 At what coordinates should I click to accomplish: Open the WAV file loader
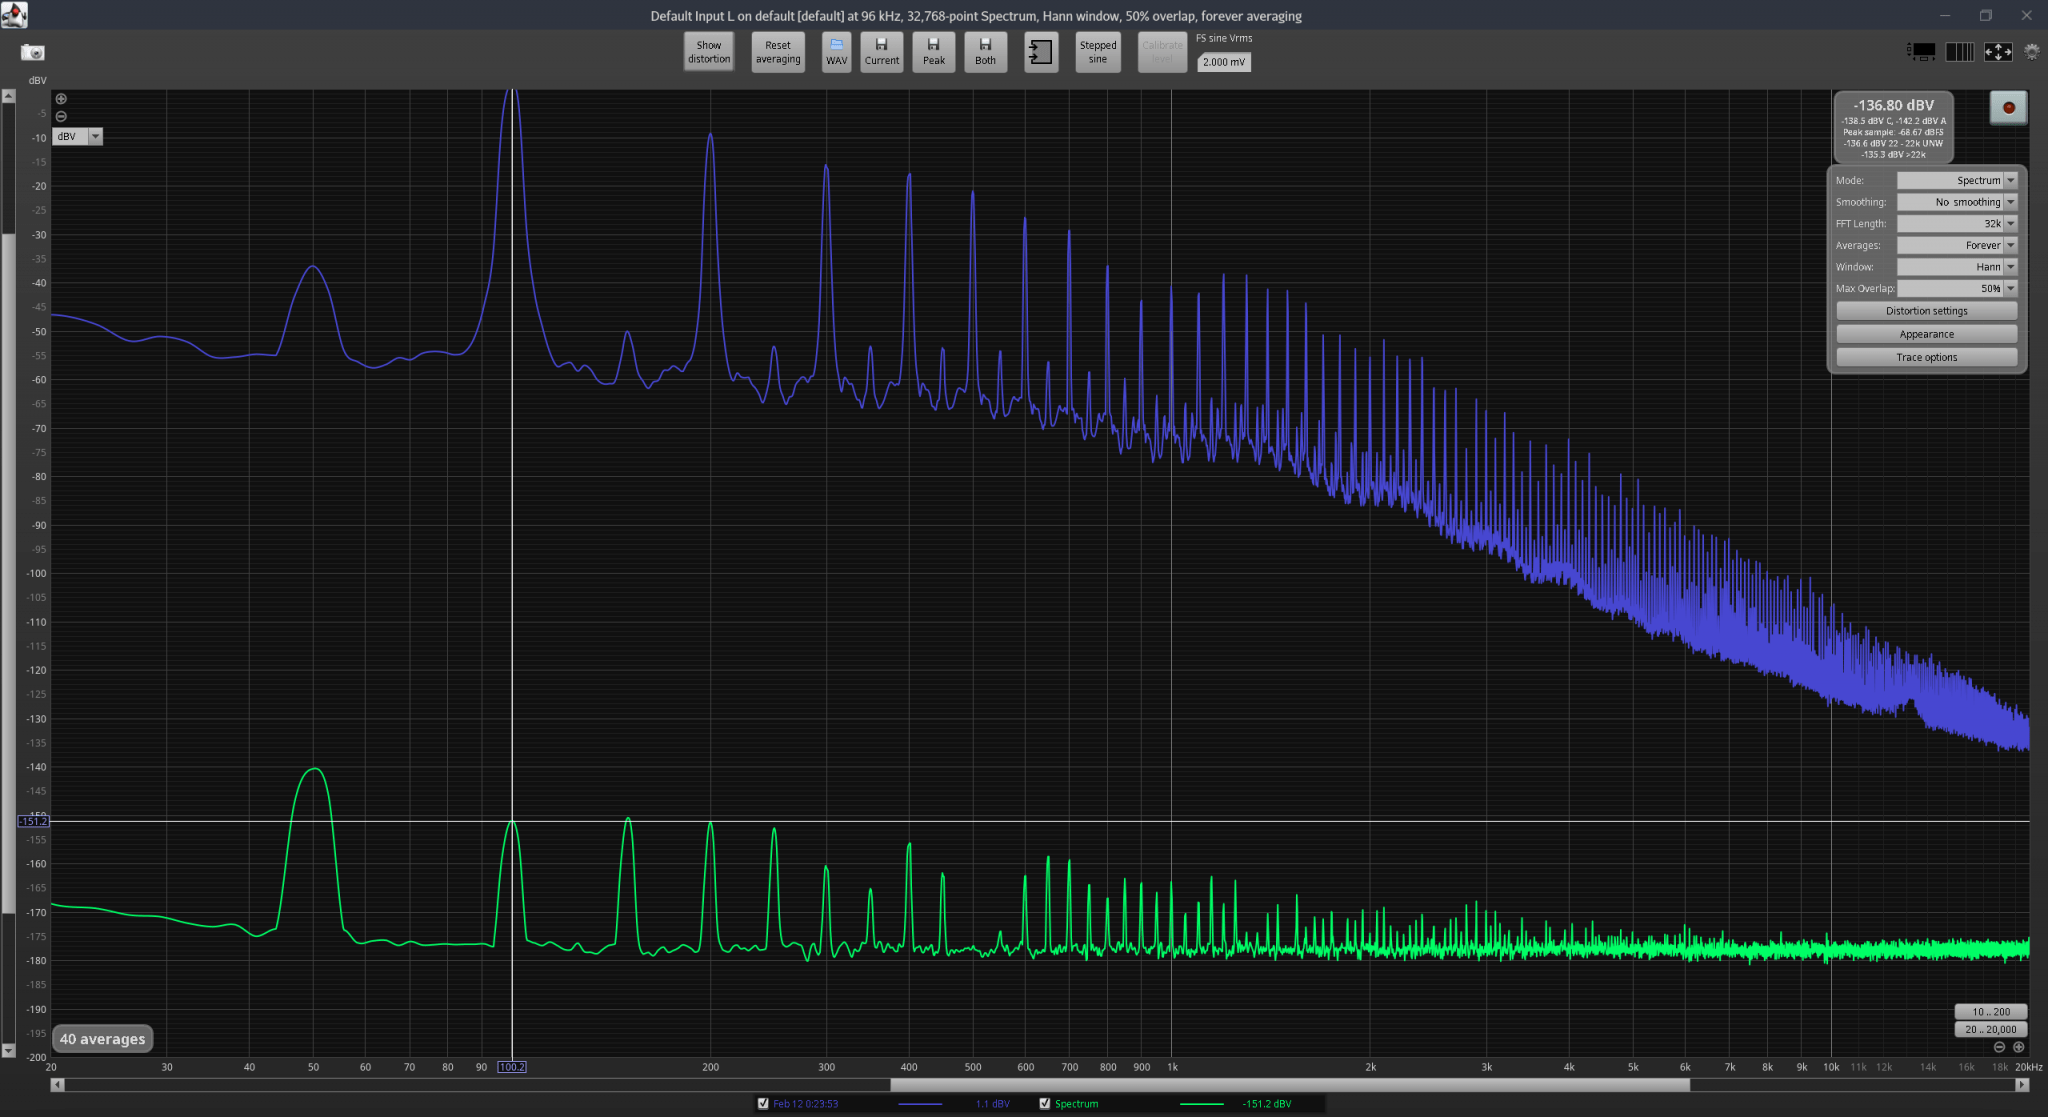(837, 52)
